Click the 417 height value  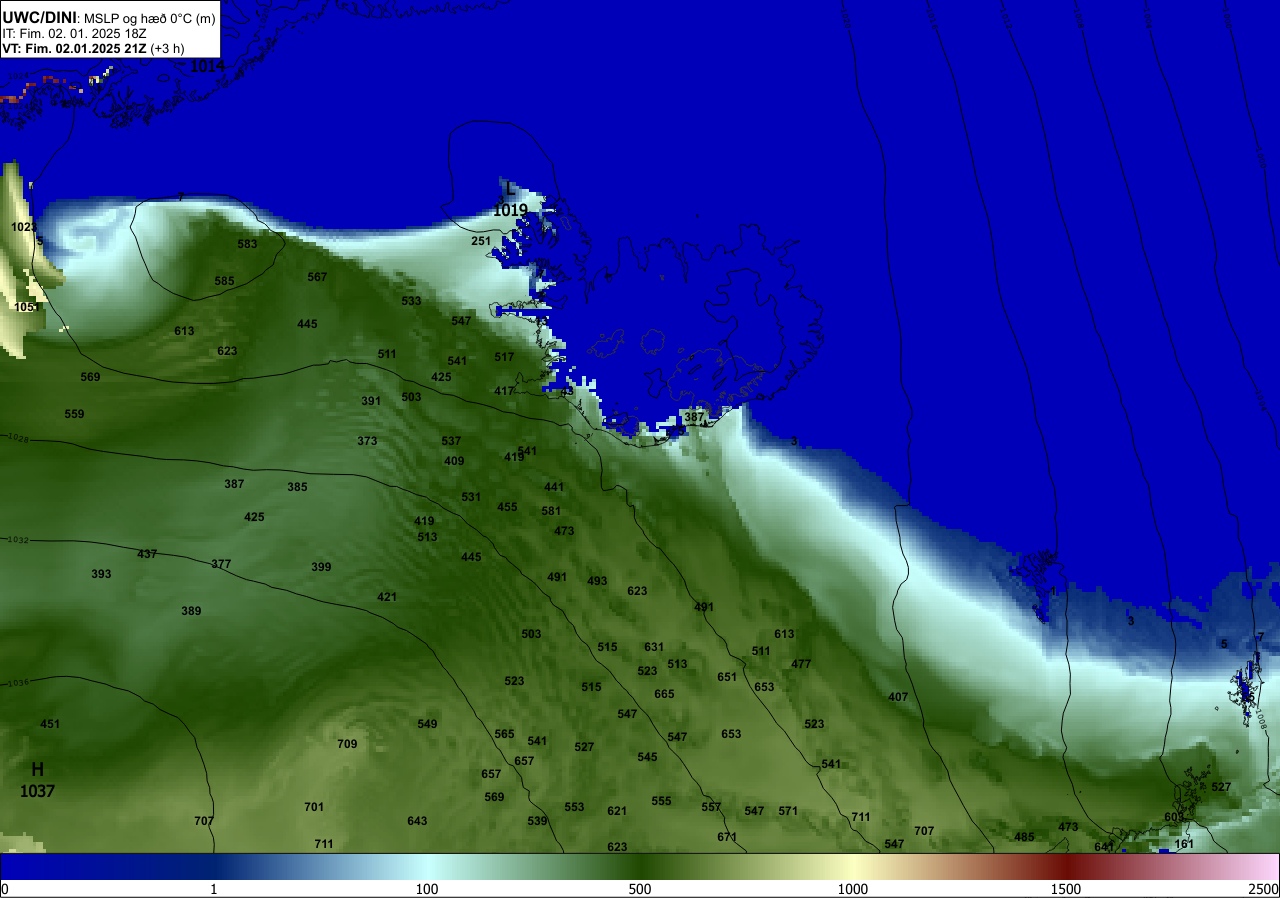[x=504, y=391]
